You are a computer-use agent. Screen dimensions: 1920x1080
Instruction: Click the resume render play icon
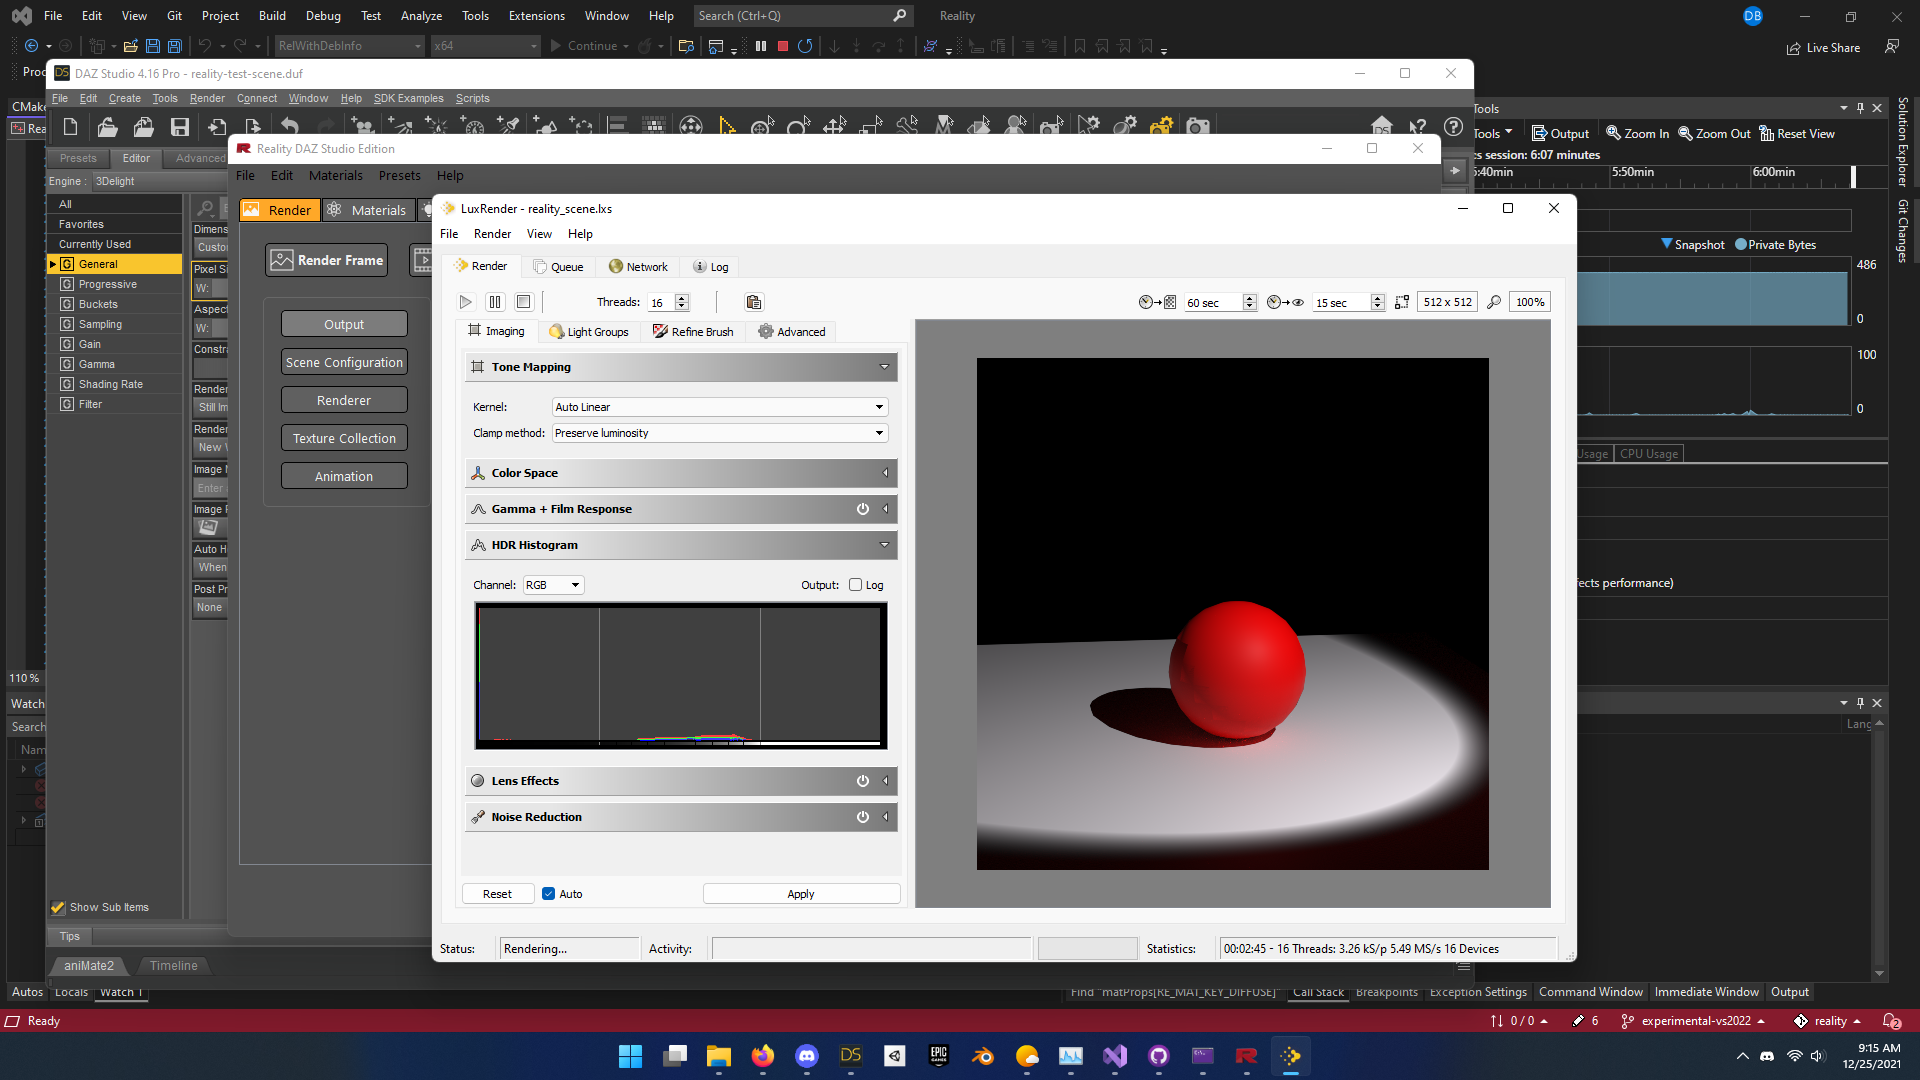tap(465, 302)
